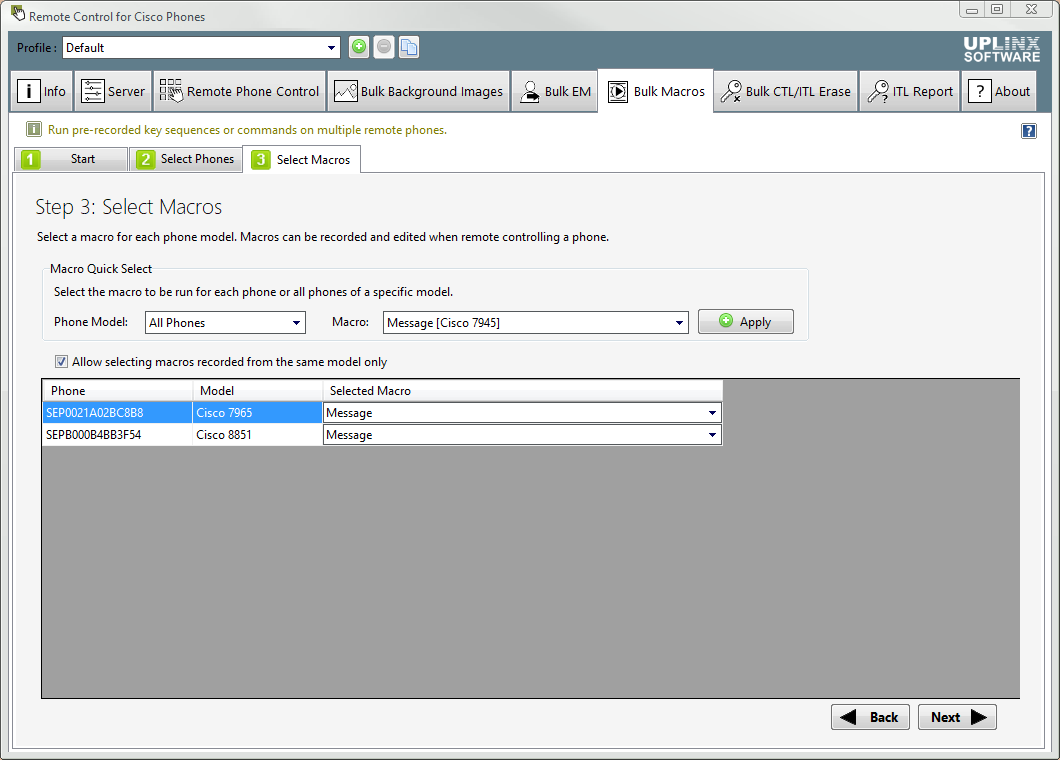1060x760 pixels.
Task: Click the green info icon beside description
Action: click(x=34, y=129)
